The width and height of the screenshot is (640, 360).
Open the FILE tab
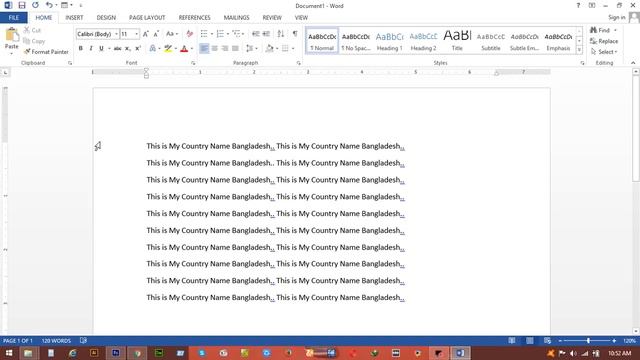(x=13, y=18)
